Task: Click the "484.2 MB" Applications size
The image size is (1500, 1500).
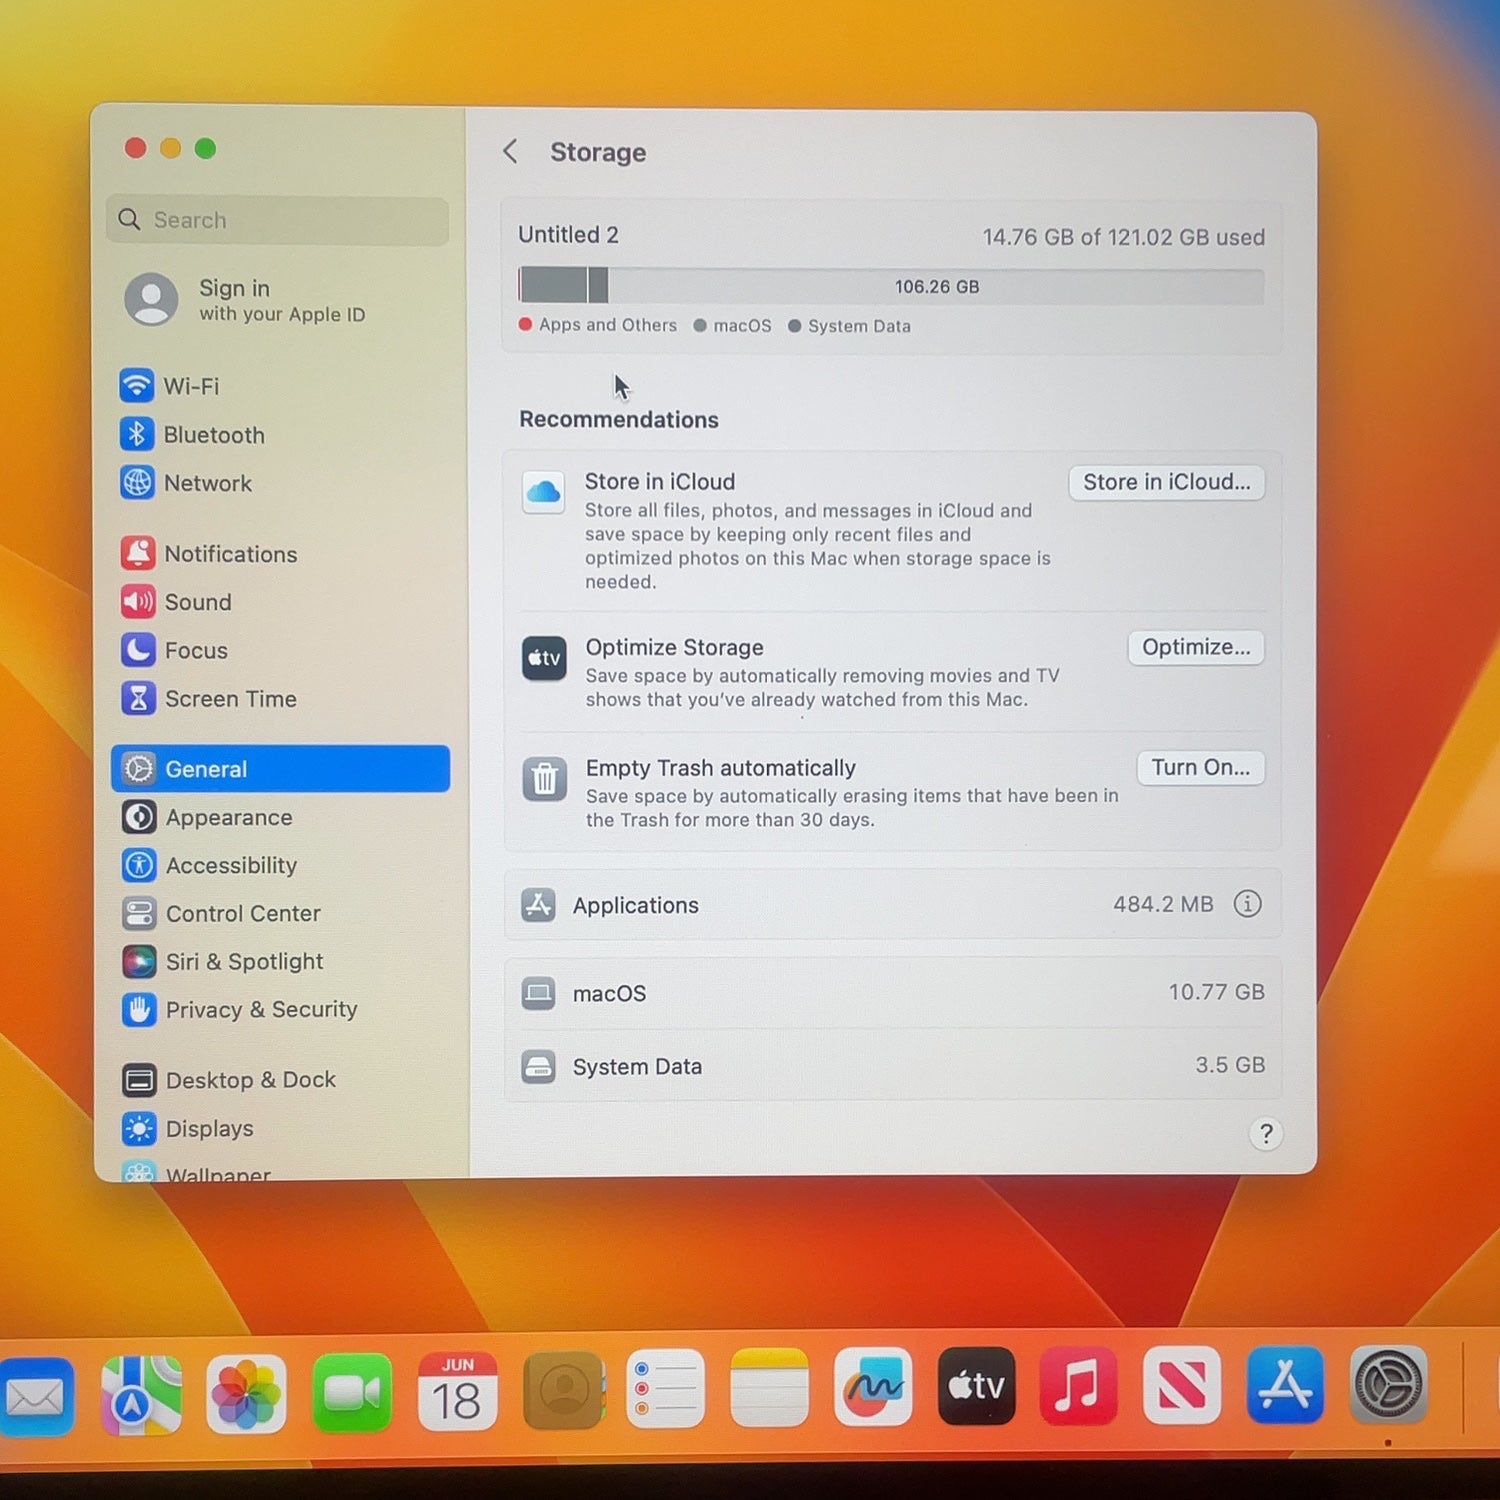Action: pyautogui.click(x=1163, y=904)
